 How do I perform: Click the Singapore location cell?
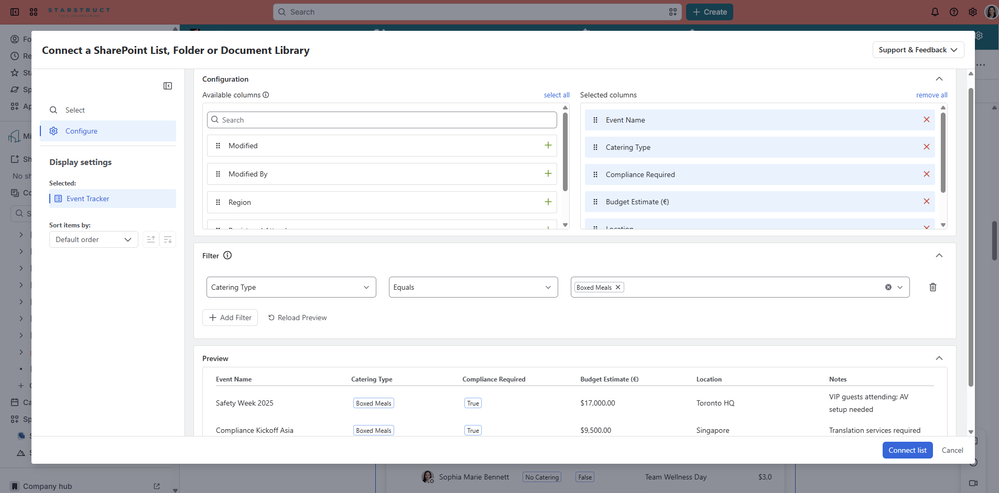click(713, 431)
